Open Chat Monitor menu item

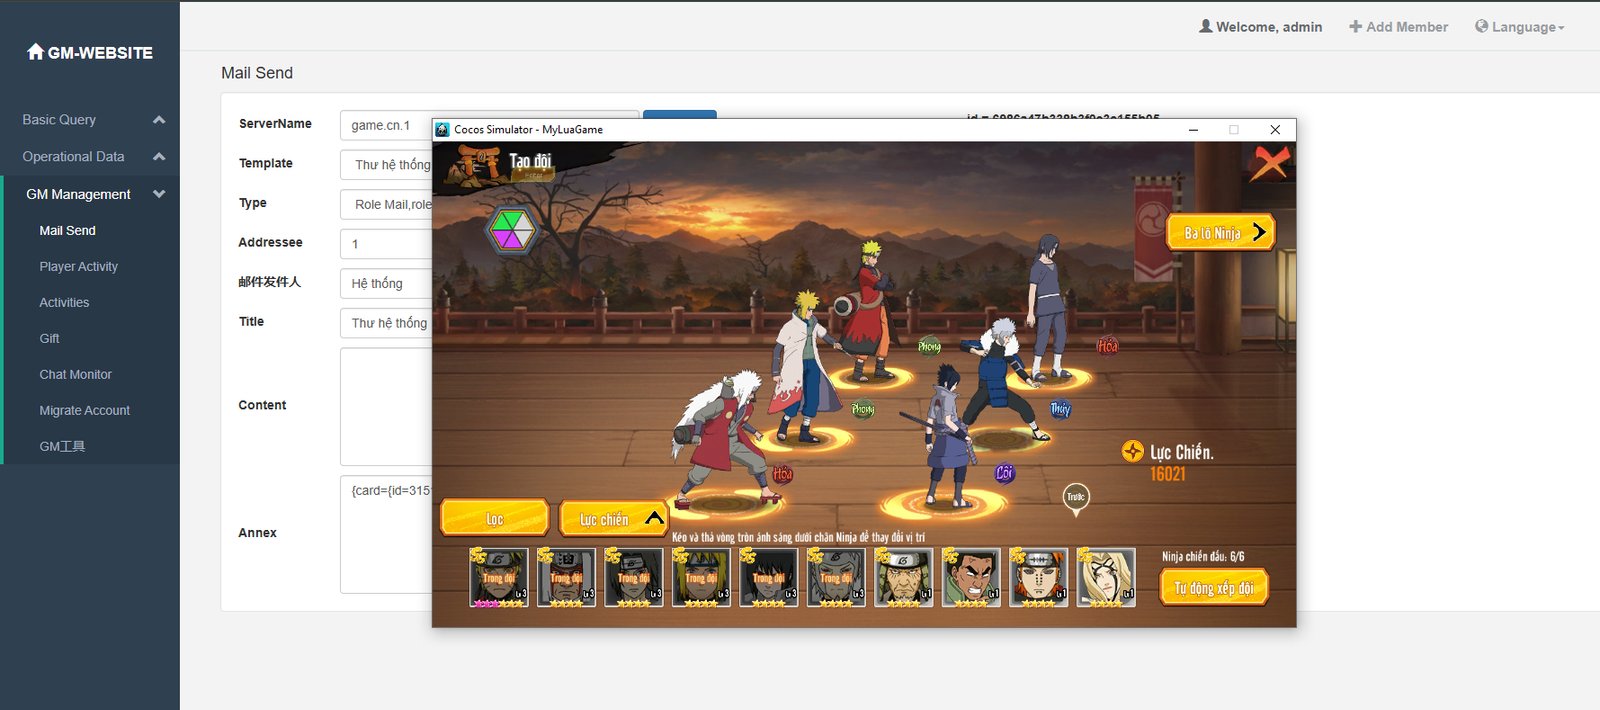(x=76, y=375)
